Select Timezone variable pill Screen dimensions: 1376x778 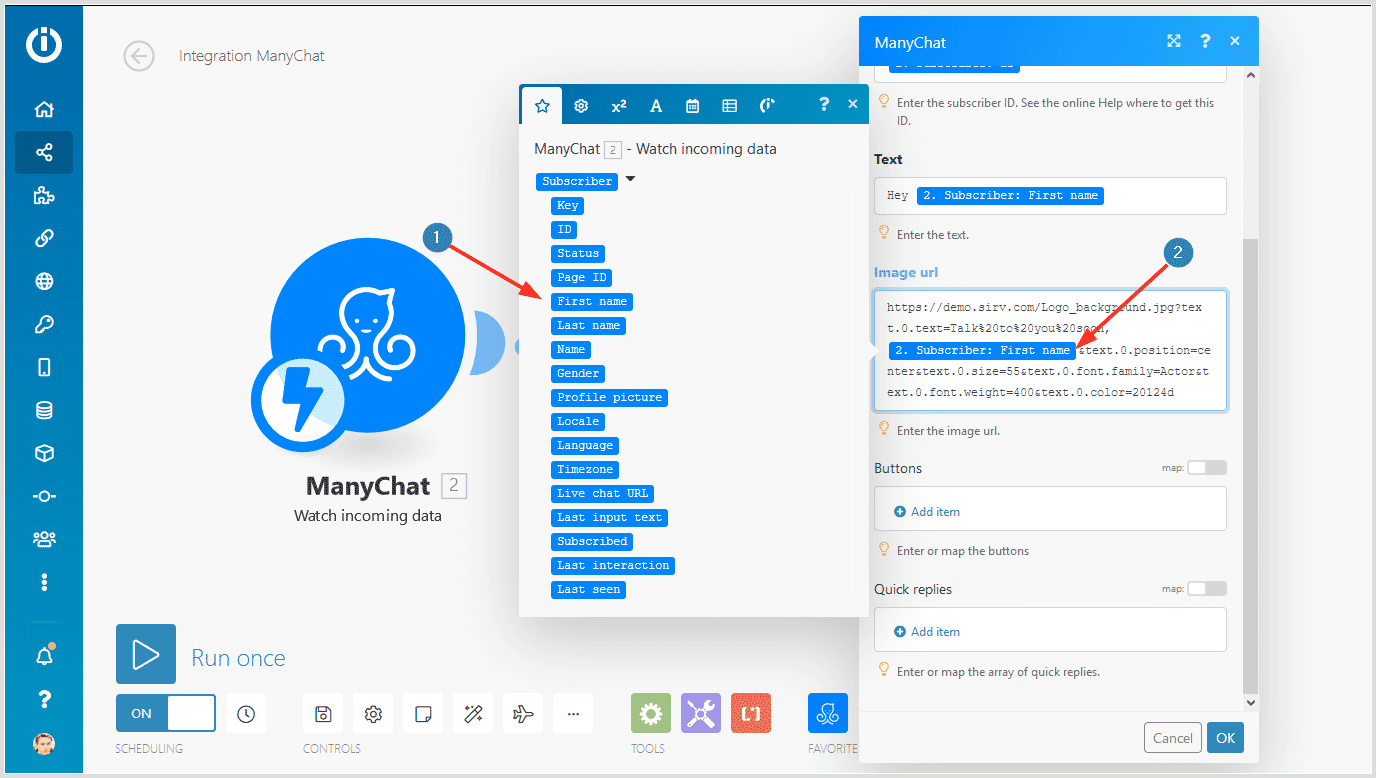pos(585,469)
